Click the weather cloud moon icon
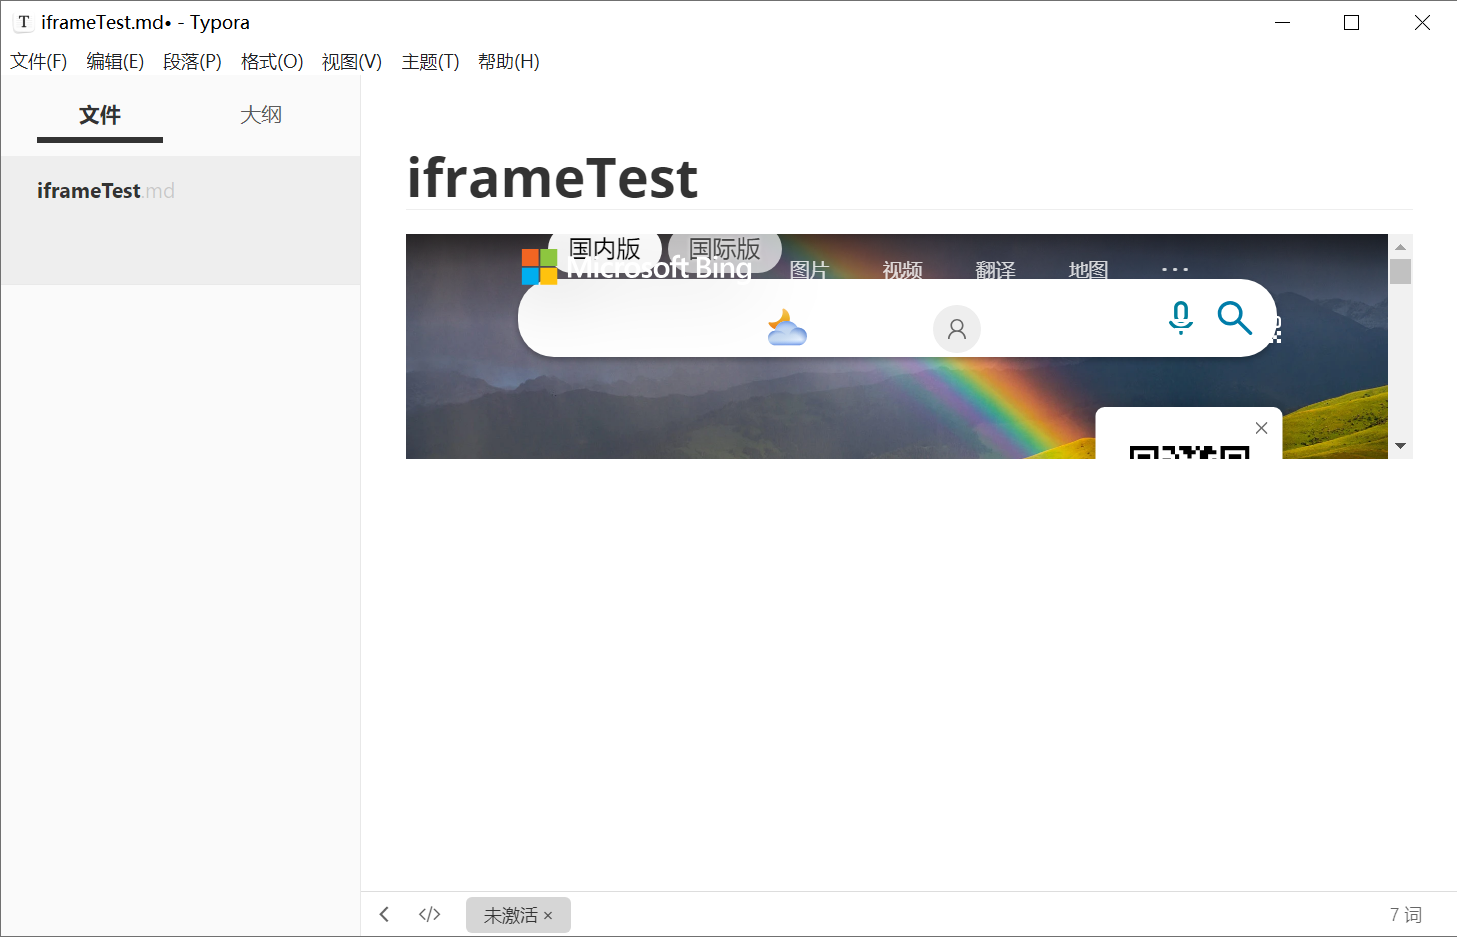 (787, 328)
